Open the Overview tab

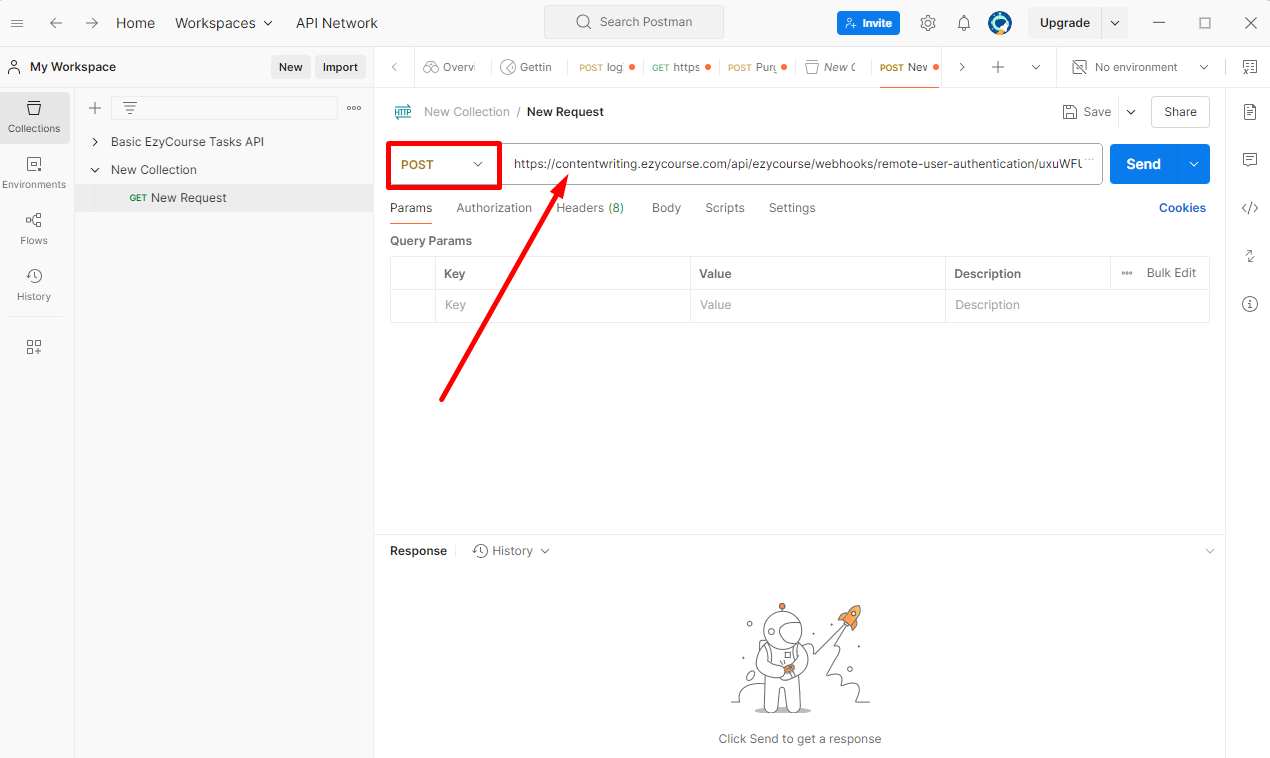pyautogui.click(x=449, y=67)
